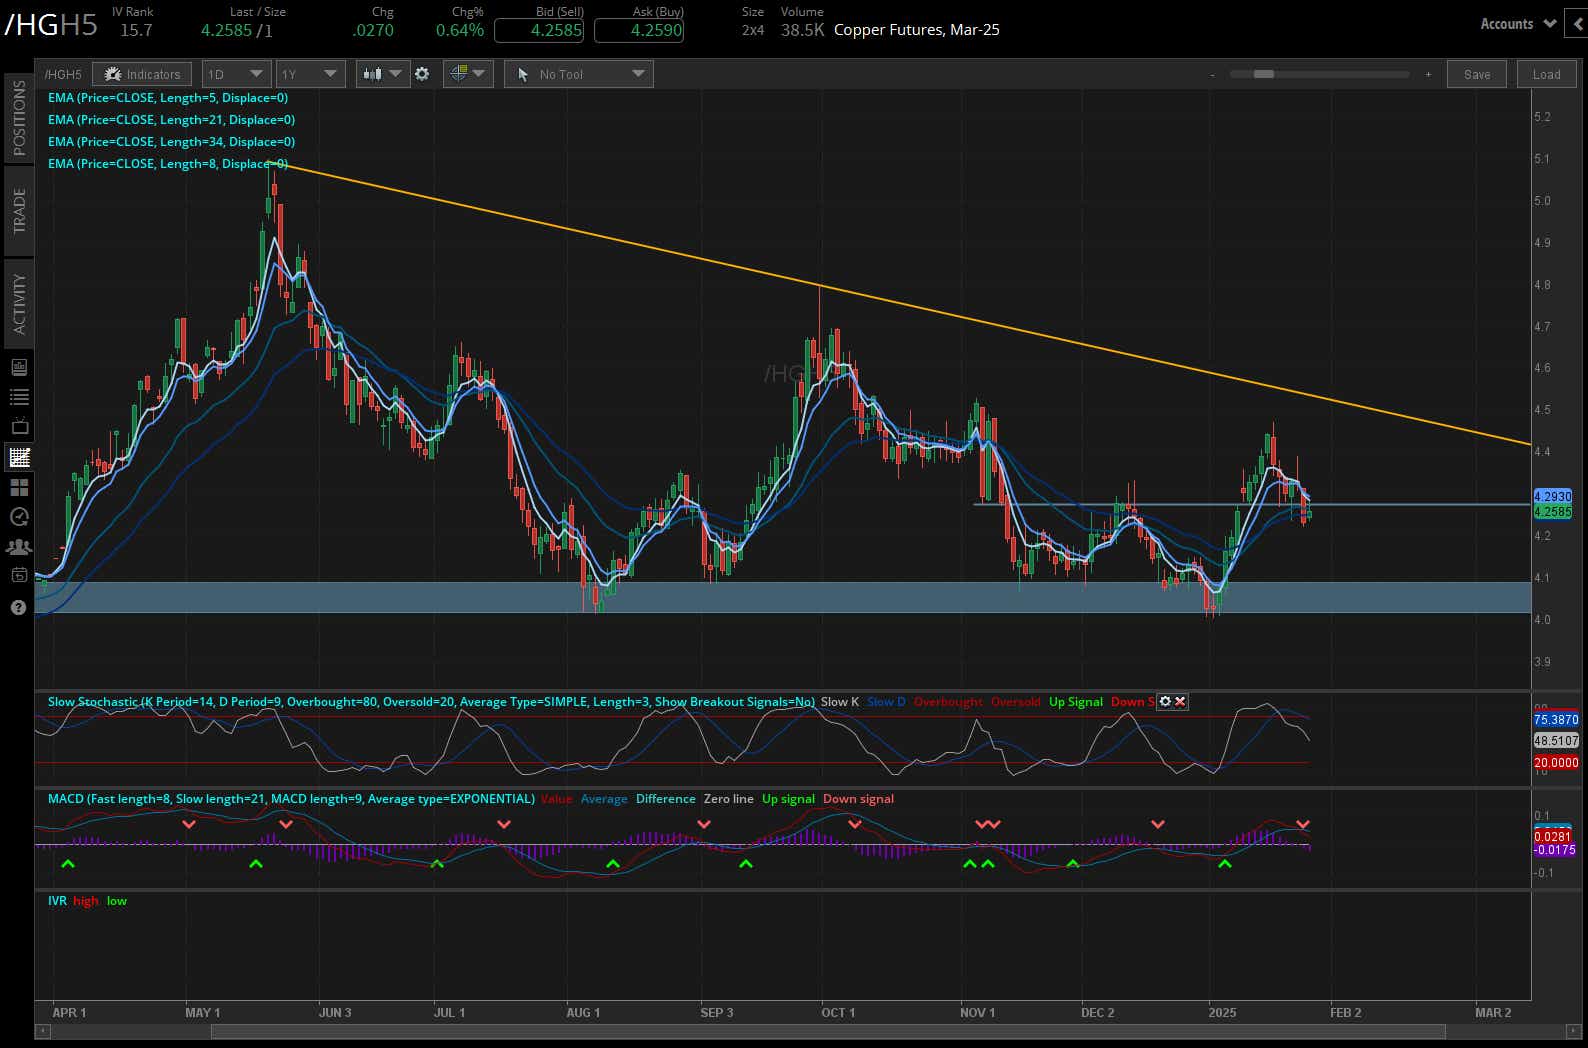Click the help question mark icon
The height and width of the screenshot is (1048, 1588).
coord(18,607)
